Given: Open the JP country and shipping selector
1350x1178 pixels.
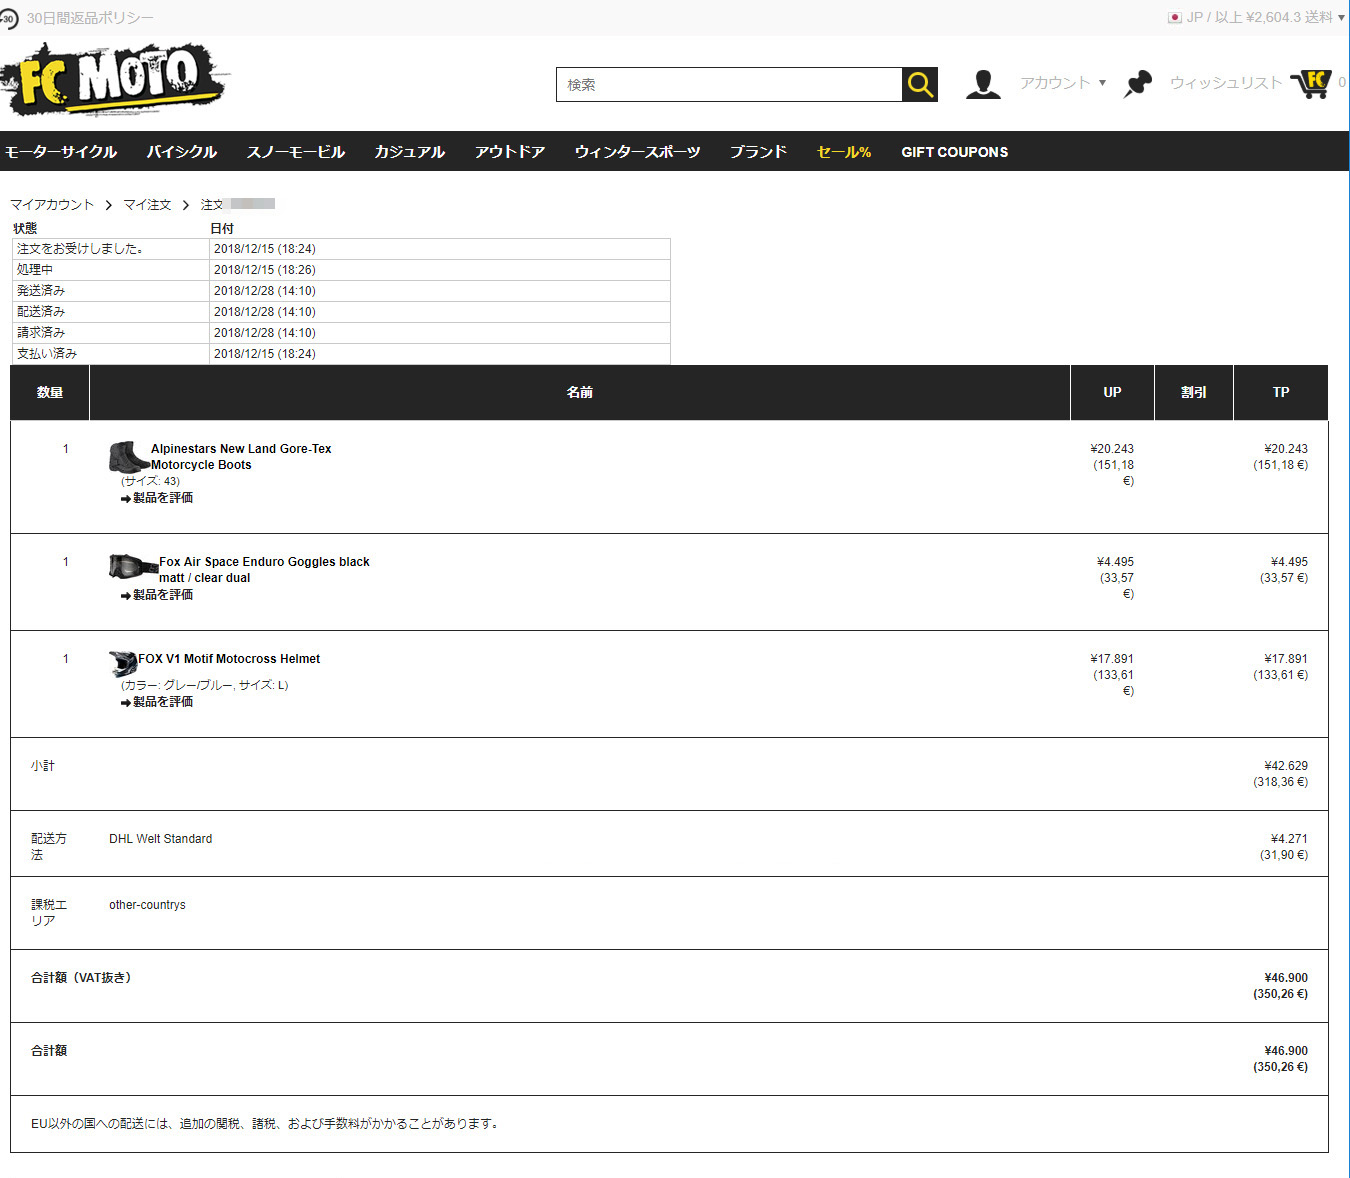Looking at the screenshot, I should [x=1257, y=18].
